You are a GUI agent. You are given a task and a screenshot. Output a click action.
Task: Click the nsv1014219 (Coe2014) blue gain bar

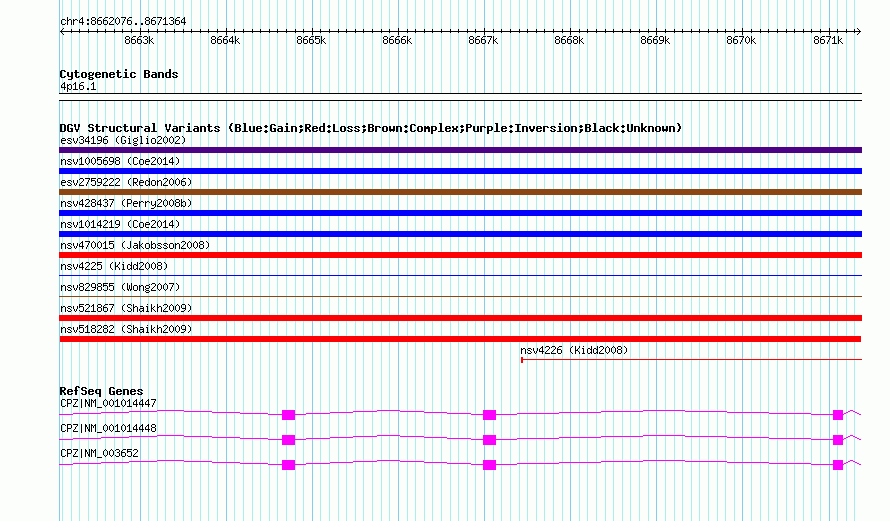[460, 234]
